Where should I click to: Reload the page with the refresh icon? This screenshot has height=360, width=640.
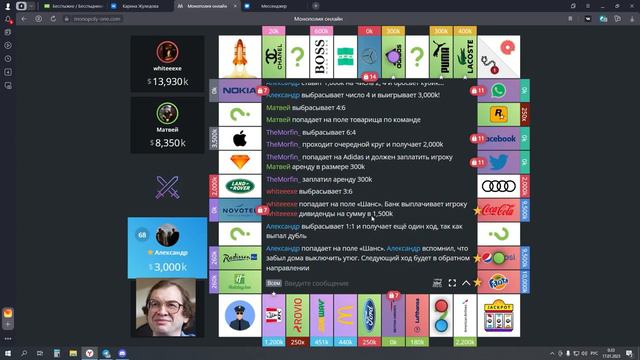(x=53, y=19)
